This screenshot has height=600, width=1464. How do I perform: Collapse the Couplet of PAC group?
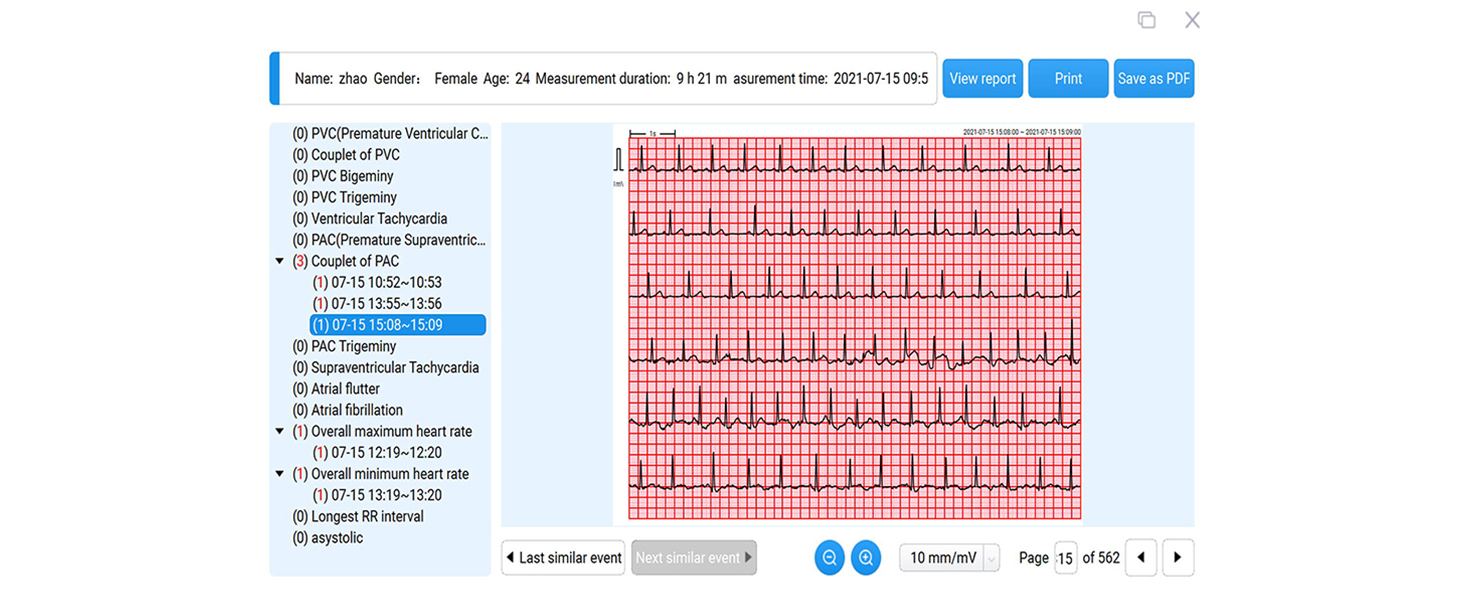tap(279, 261)
